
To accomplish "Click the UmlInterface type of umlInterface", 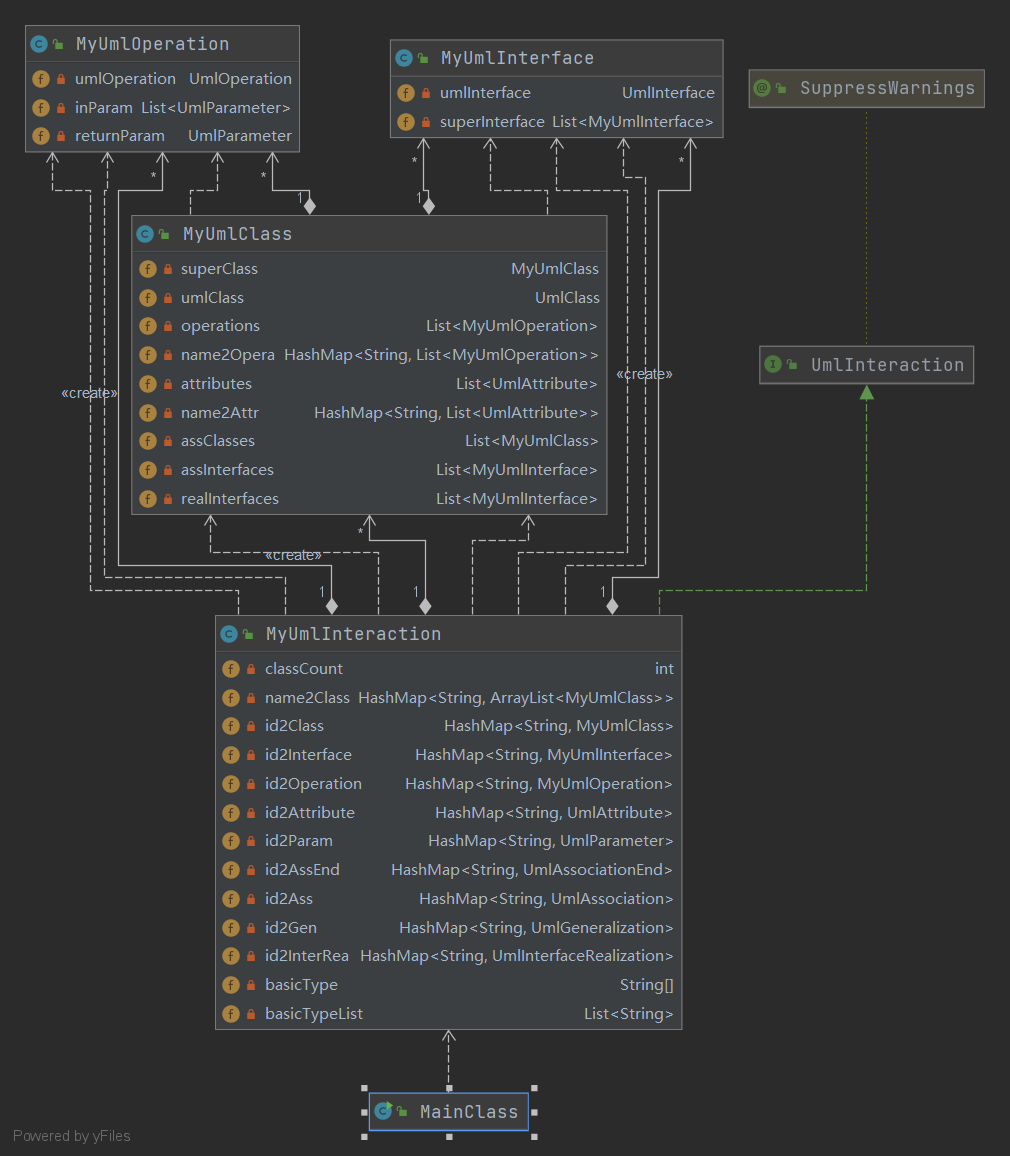I will (668, 93).
